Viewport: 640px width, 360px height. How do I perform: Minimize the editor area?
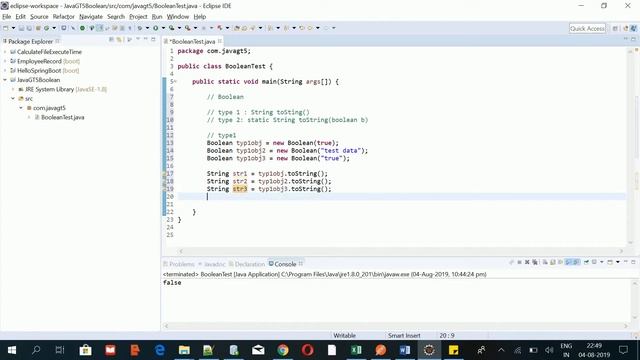(x=626, y=38)
